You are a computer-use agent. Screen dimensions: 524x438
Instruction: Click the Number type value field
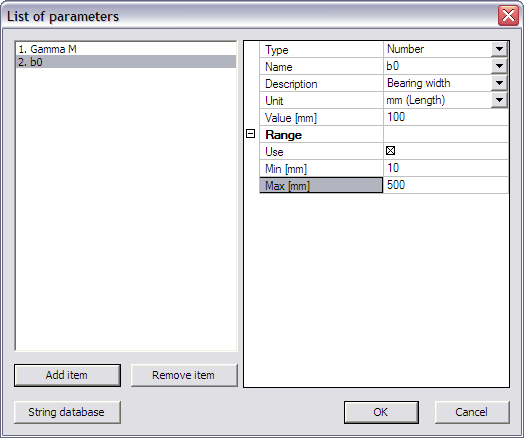pos(438,49)
